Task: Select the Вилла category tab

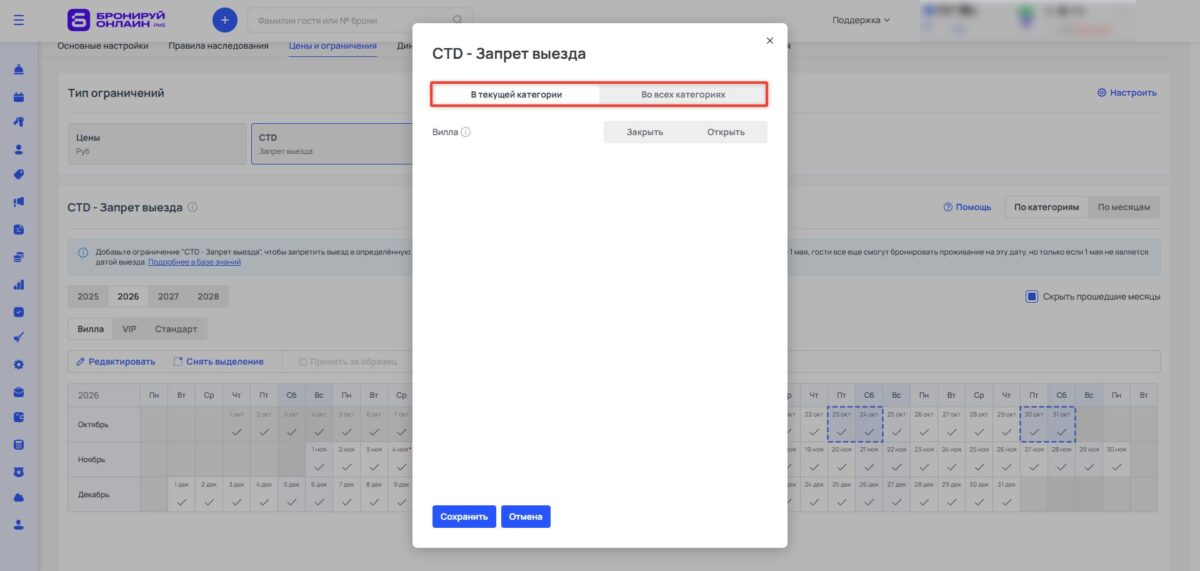Action: coord(90,328)
